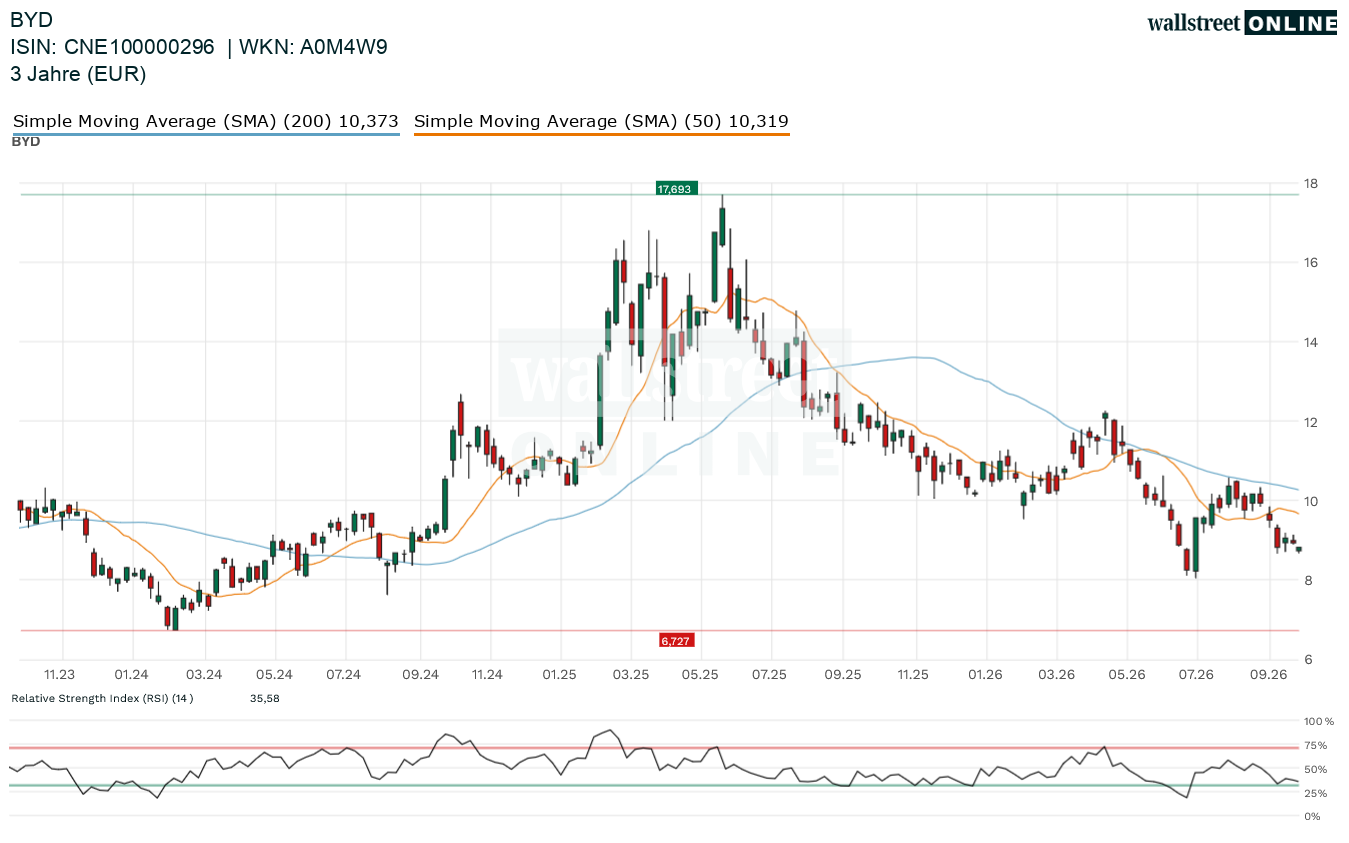The image size is (1349, 843).
Task: Click the 09.26 date axis label
Action: point(1268,675)
